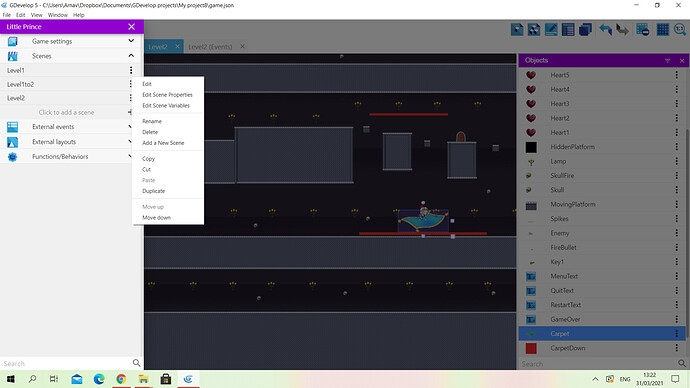Open the objects editor toolbar icon

[x=517, y=29]
